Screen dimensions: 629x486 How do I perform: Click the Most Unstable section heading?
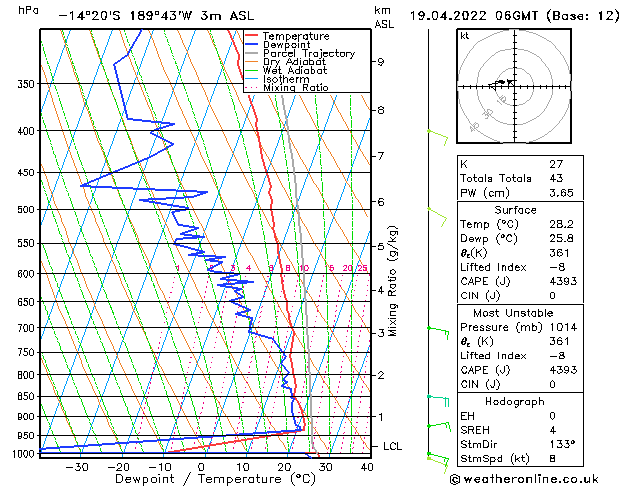point(513,313)
